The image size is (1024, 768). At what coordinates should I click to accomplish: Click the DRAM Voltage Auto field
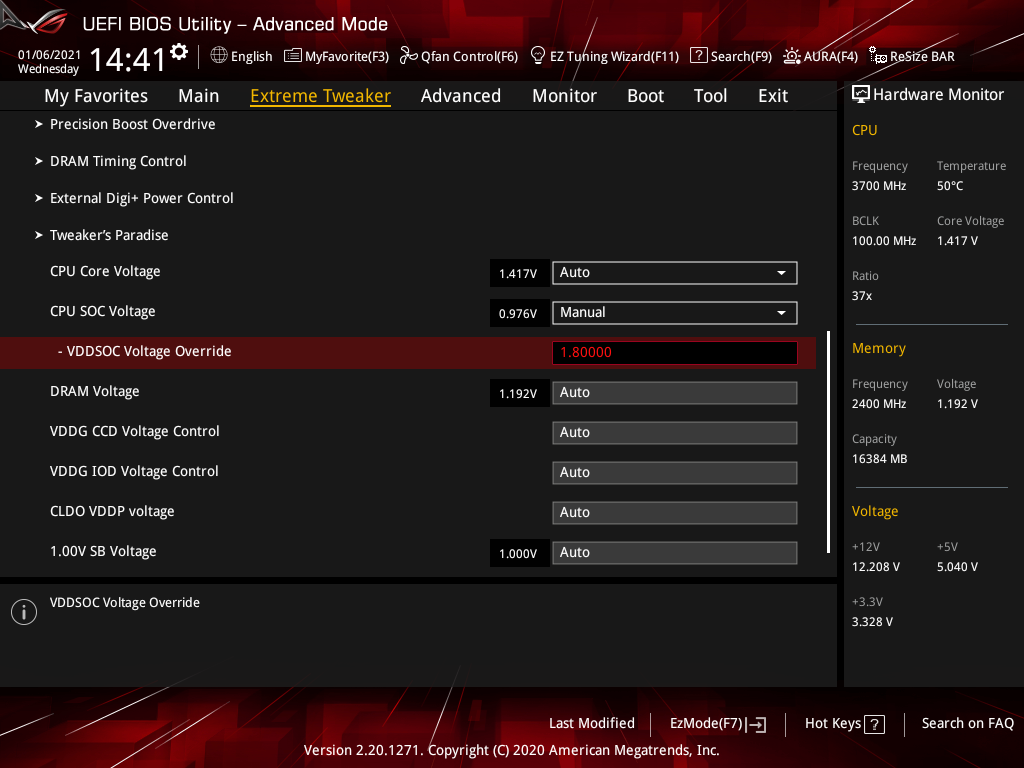675,392
